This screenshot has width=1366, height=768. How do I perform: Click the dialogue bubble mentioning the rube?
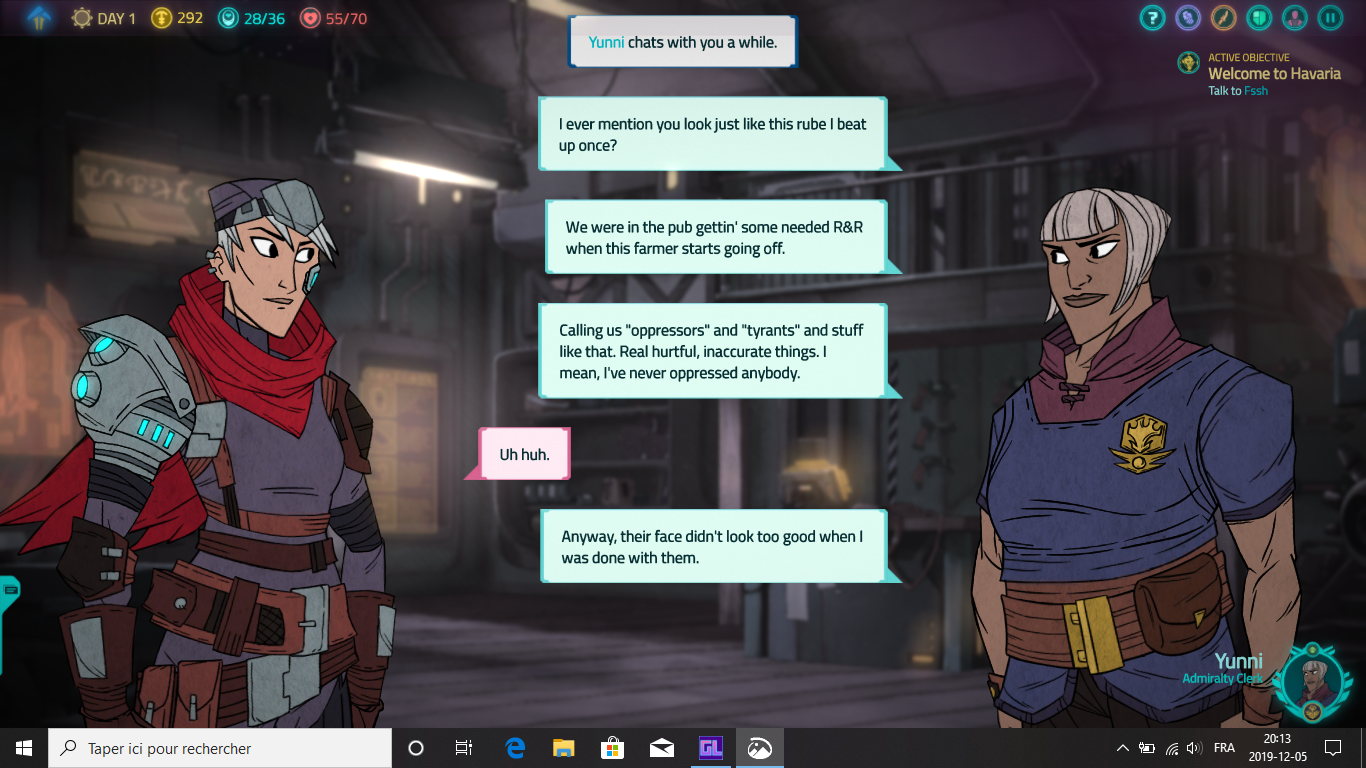point(713,134)
